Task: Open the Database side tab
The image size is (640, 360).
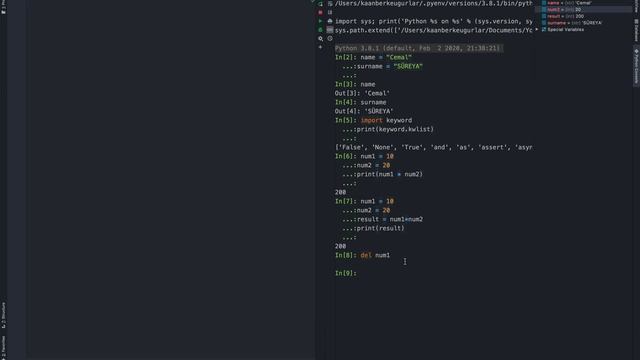Action: pos(636,30)
